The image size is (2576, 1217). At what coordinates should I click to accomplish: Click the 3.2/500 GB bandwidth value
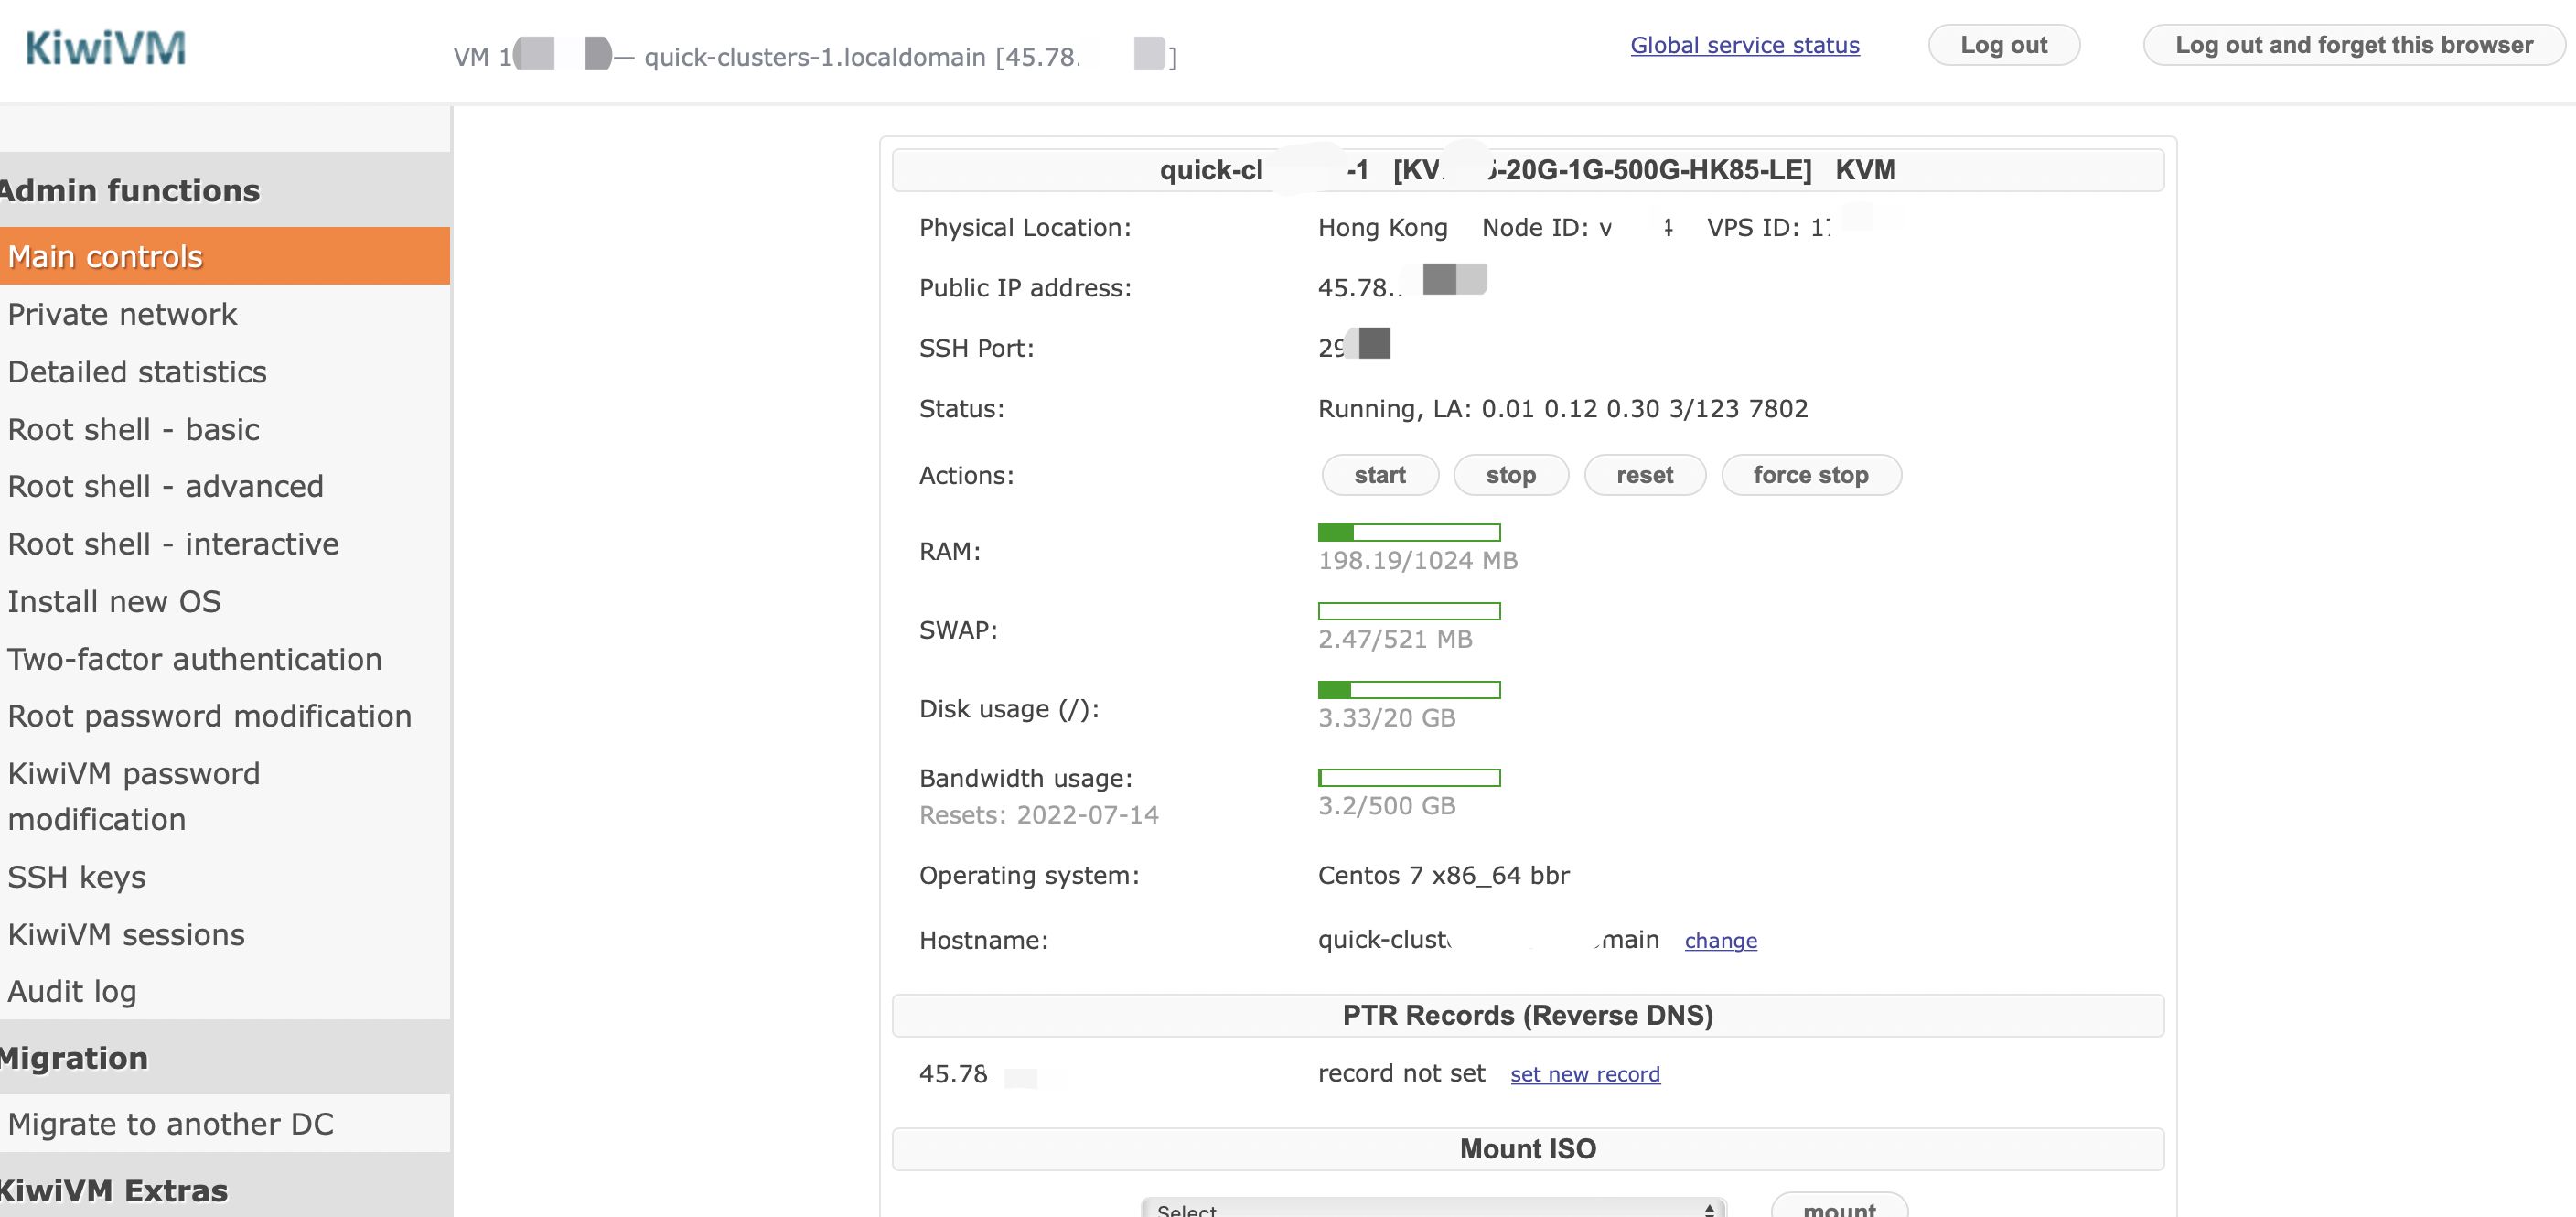pyautogui.click(x=1387, y=806)
